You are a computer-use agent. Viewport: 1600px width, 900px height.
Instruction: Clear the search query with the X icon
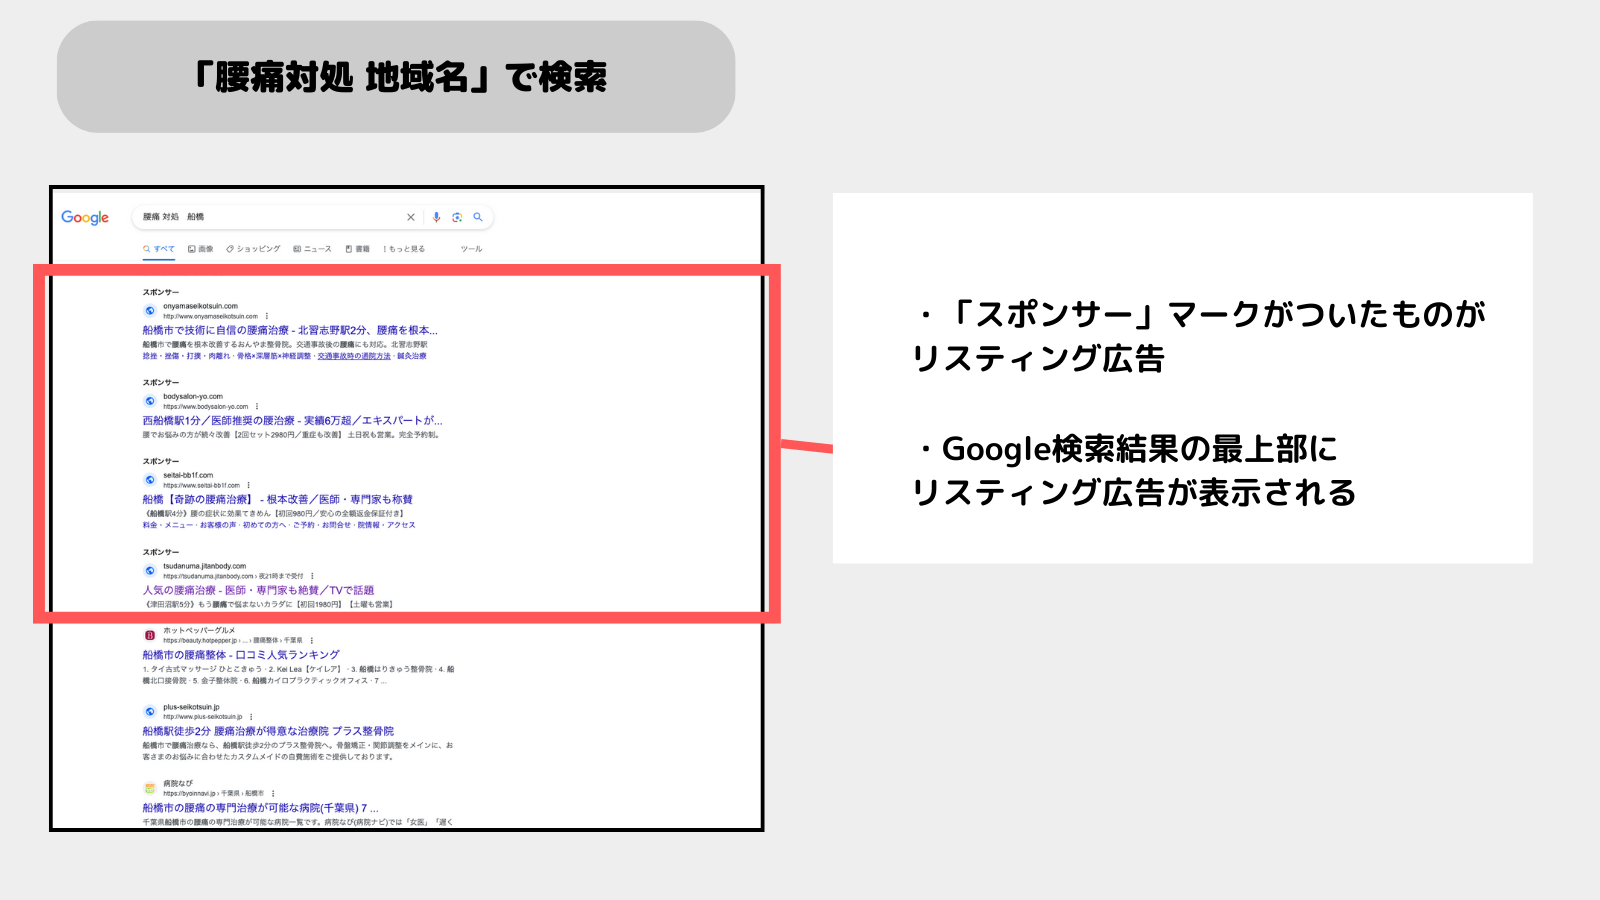pyautogui.click(x=410, y=217)
